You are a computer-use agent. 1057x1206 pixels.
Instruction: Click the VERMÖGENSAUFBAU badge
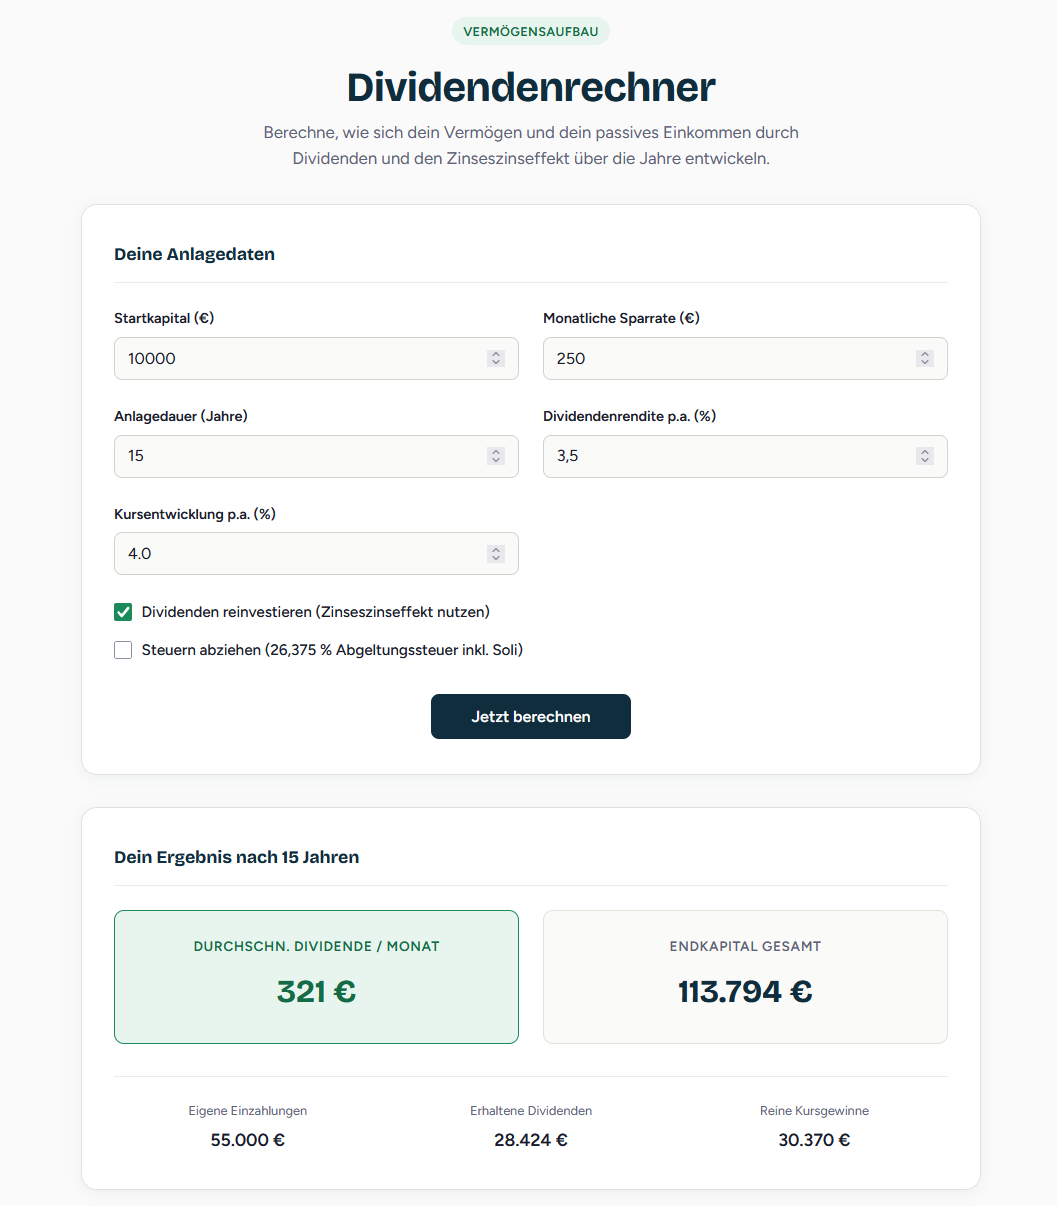(x=530, y=31)
